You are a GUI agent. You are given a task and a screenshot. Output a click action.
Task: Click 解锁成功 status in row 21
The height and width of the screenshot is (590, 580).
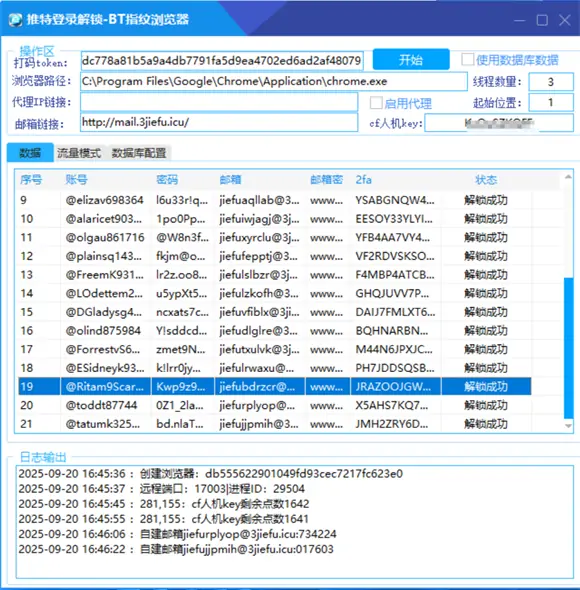486,424
